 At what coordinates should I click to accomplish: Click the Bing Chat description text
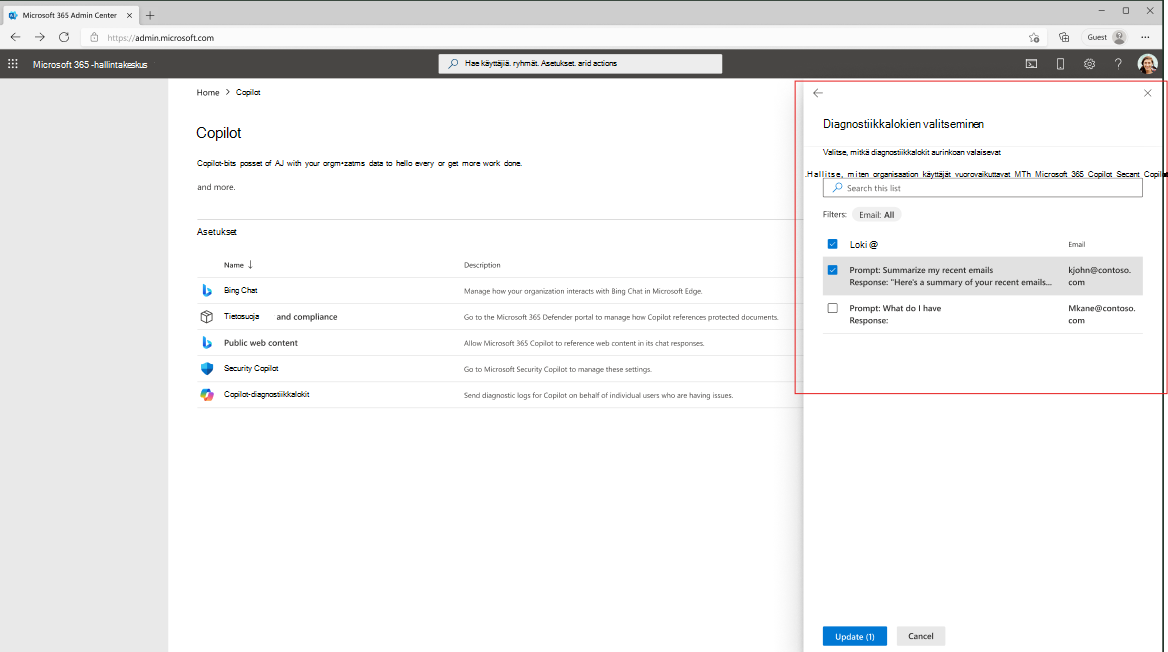583,291
